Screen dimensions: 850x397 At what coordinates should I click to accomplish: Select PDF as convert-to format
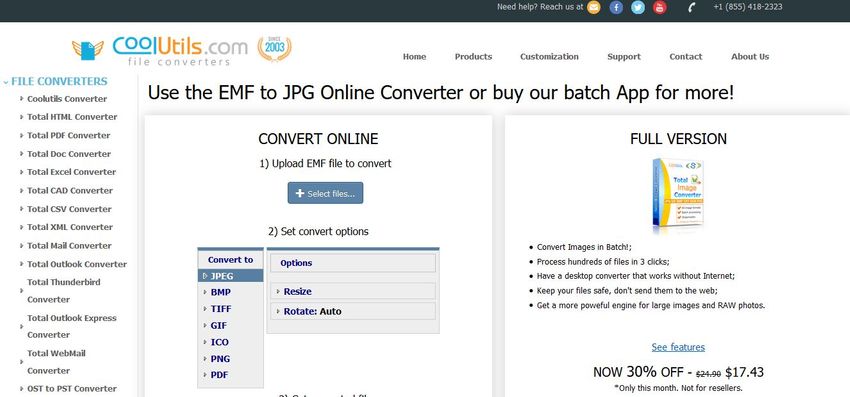tap(230, 375)
